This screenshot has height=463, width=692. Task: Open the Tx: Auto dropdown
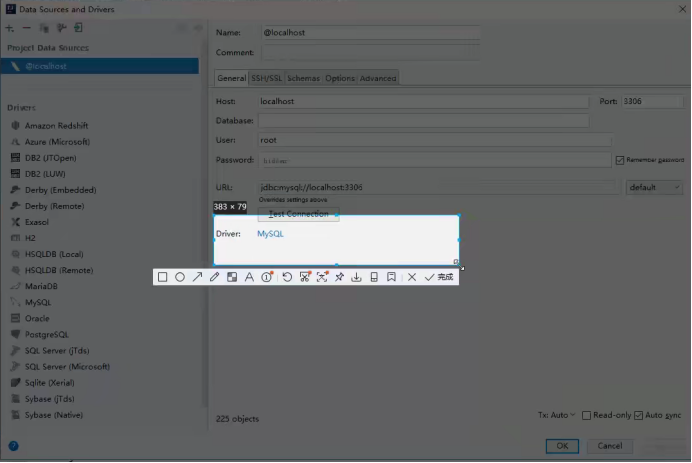coord(556,415)
